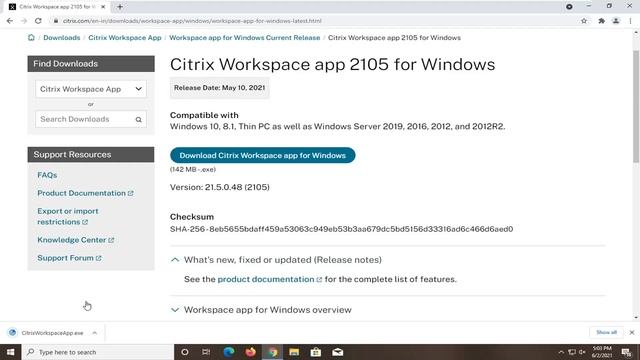Screen dimensions: 640x360
Task: Open the FAQs link
Action: tap(47, 175)
